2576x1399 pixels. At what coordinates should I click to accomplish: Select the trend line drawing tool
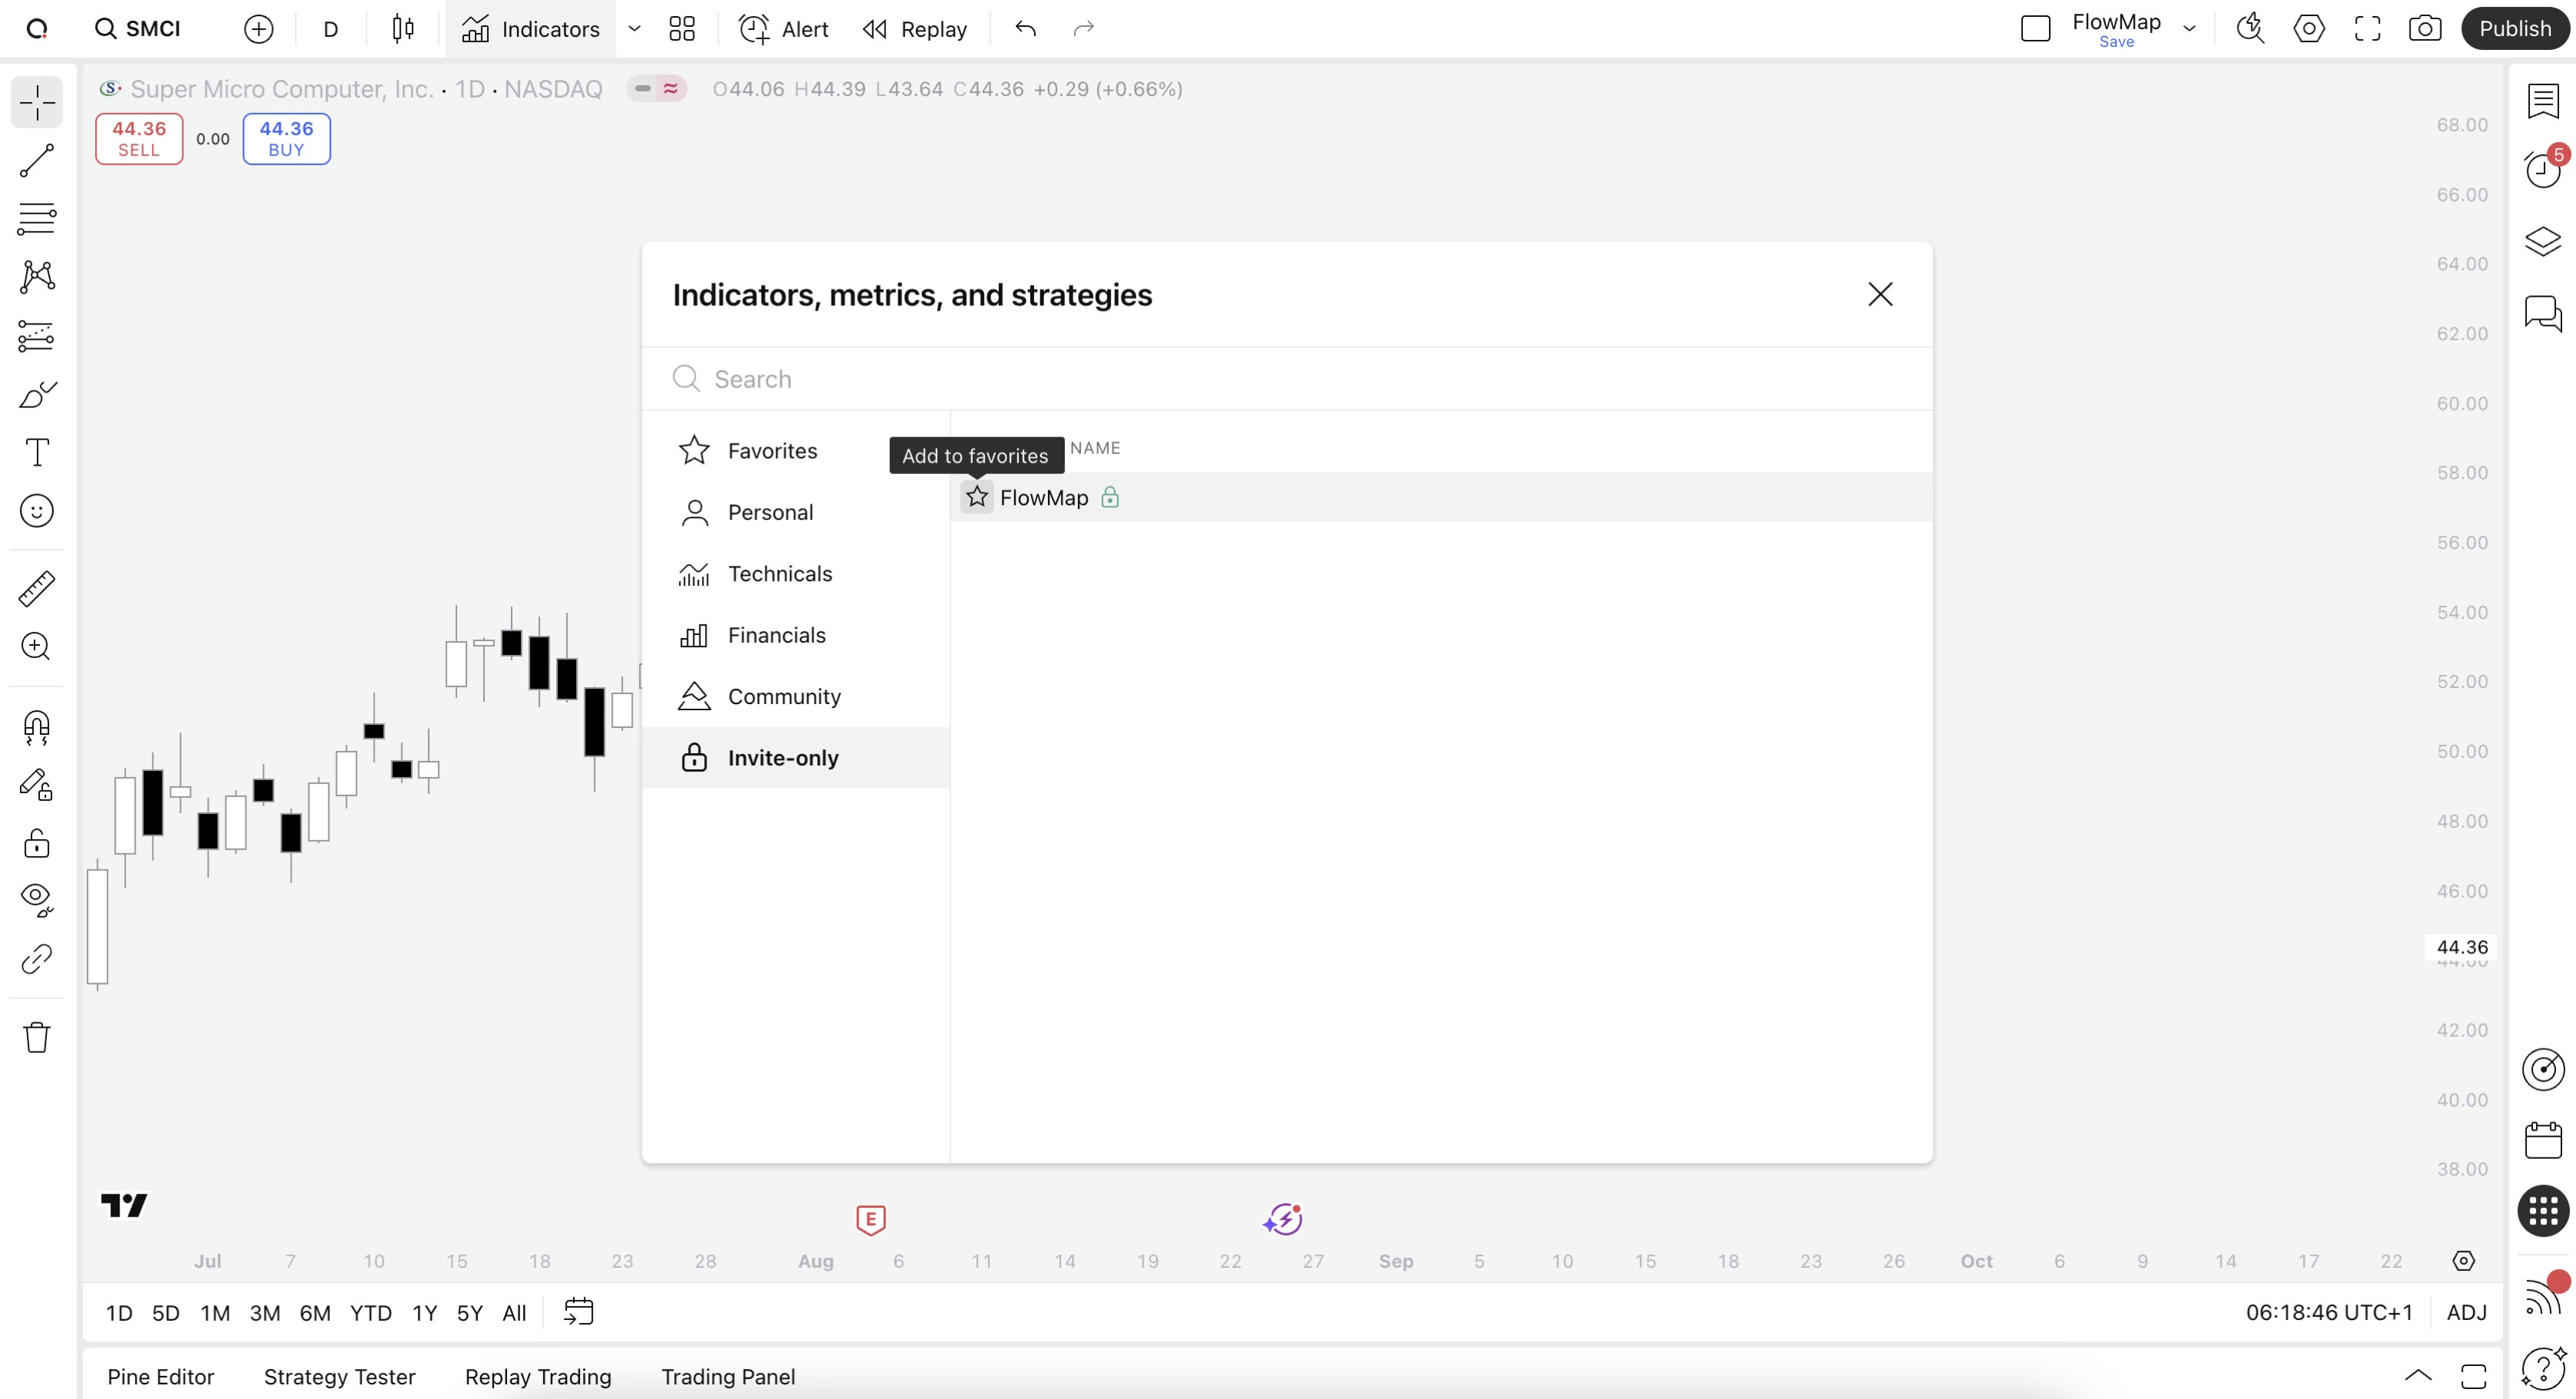36,161
